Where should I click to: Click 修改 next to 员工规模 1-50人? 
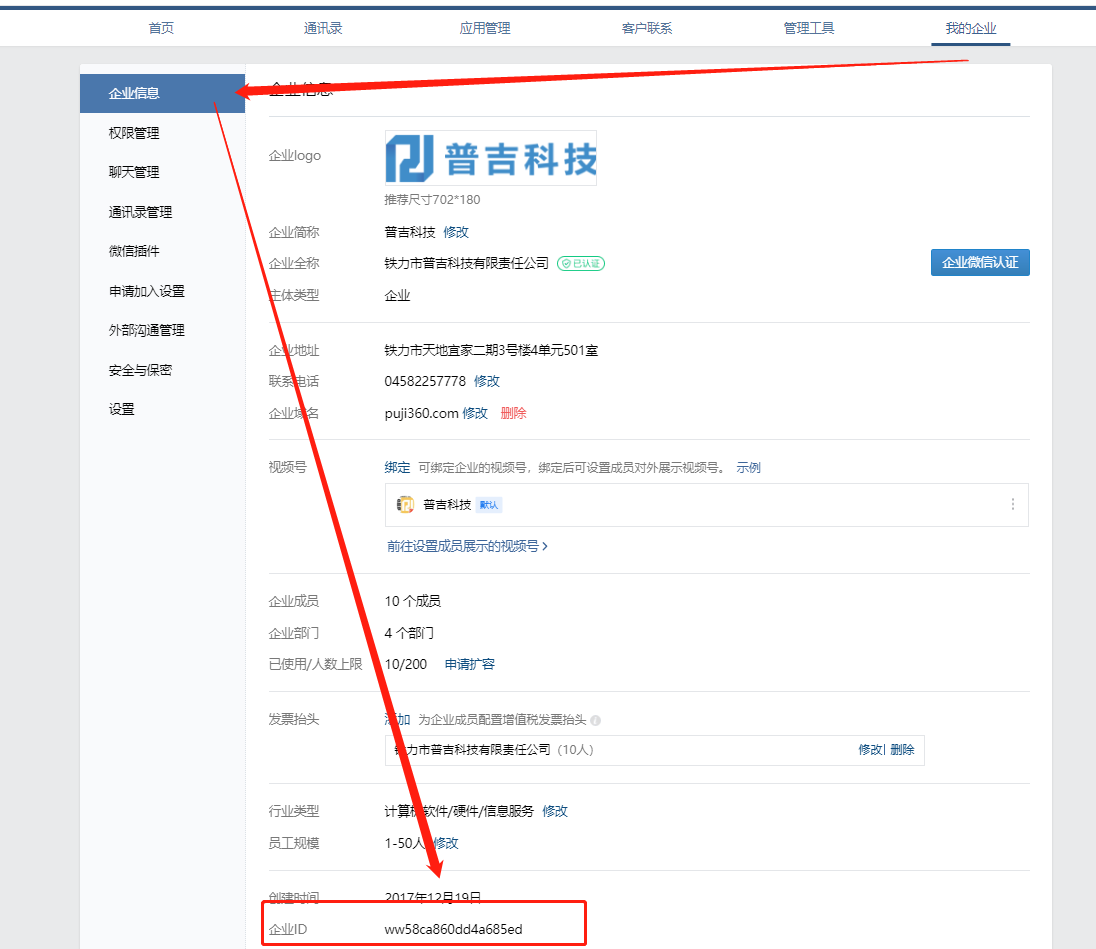pyautogui.click(x=446, y=843)
